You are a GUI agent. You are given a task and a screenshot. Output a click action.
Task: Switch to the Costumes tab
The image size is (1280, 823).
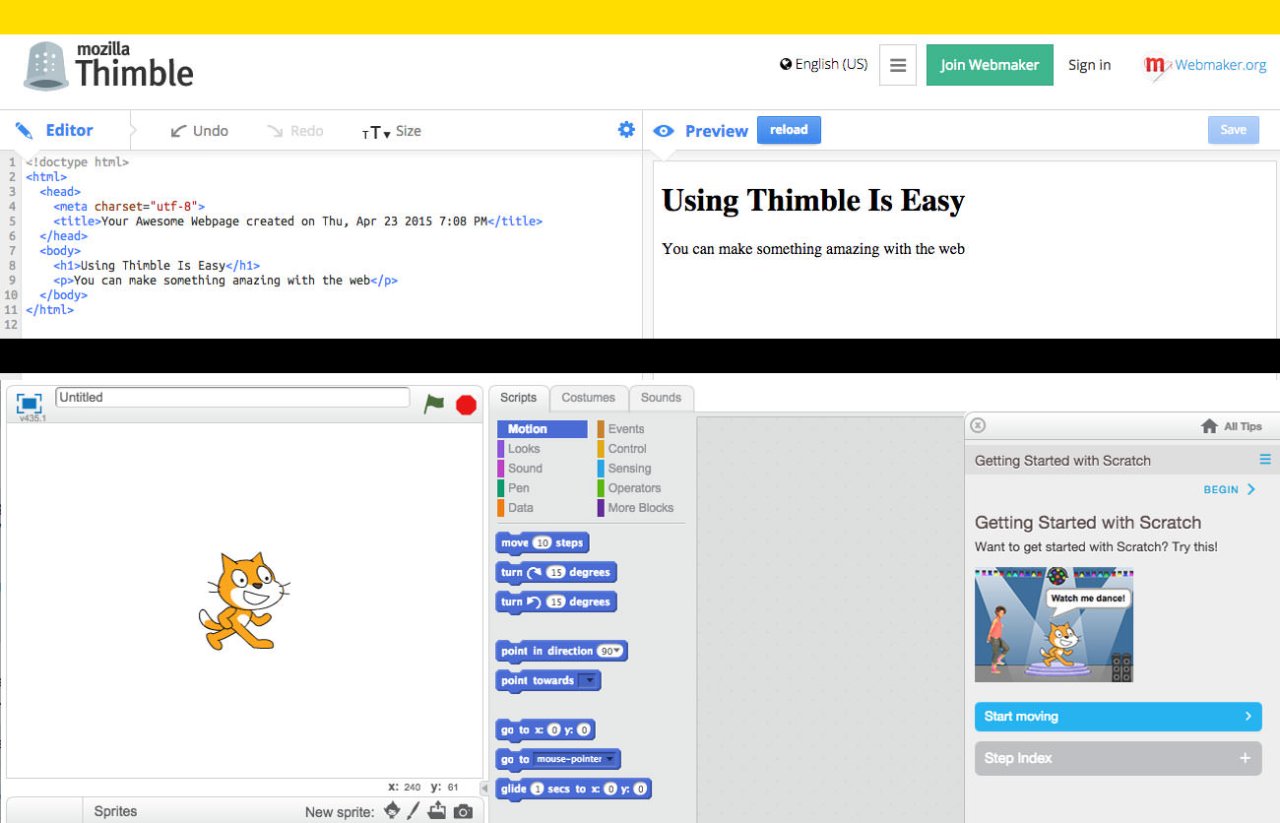(588, 398)
